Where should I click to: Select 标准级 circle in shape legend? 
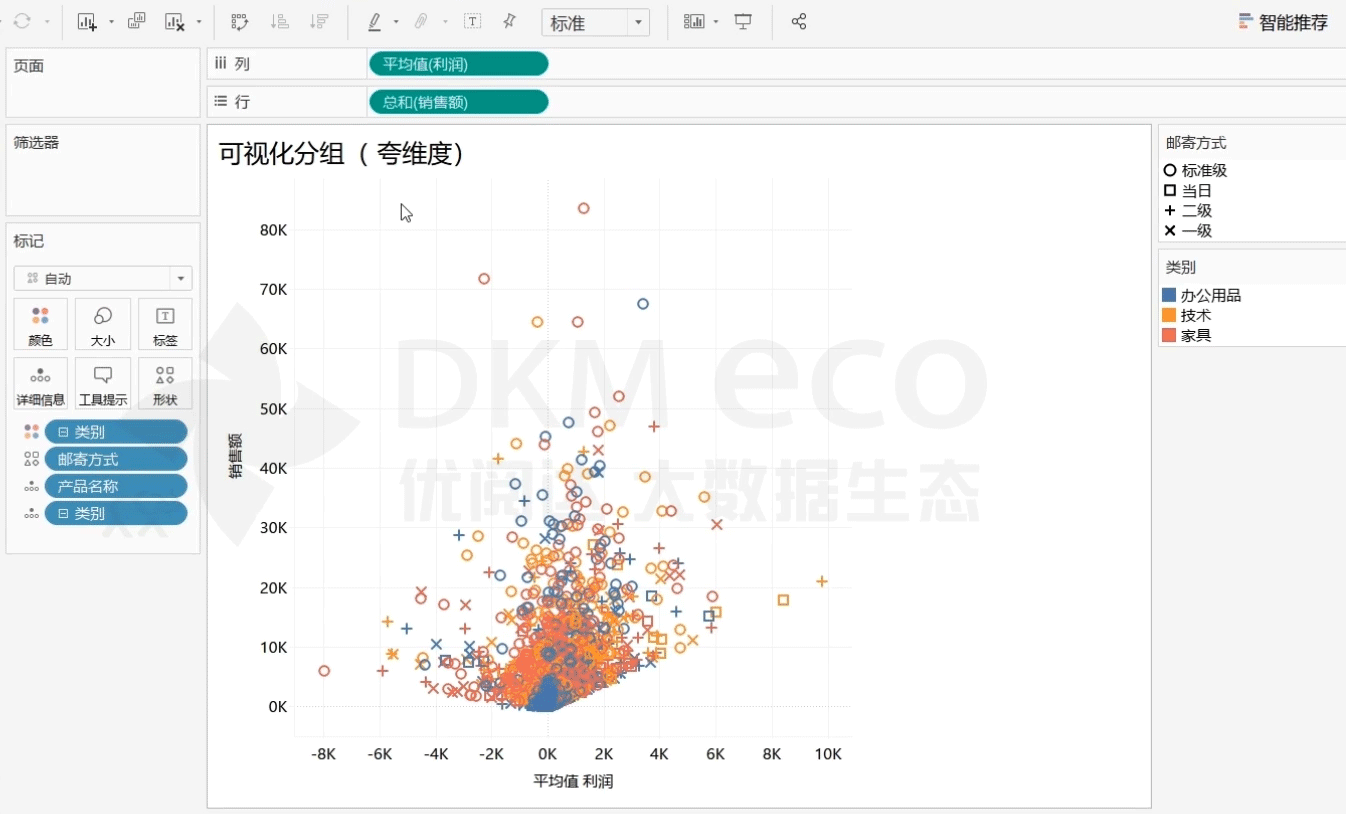[x=1170, y=171]
